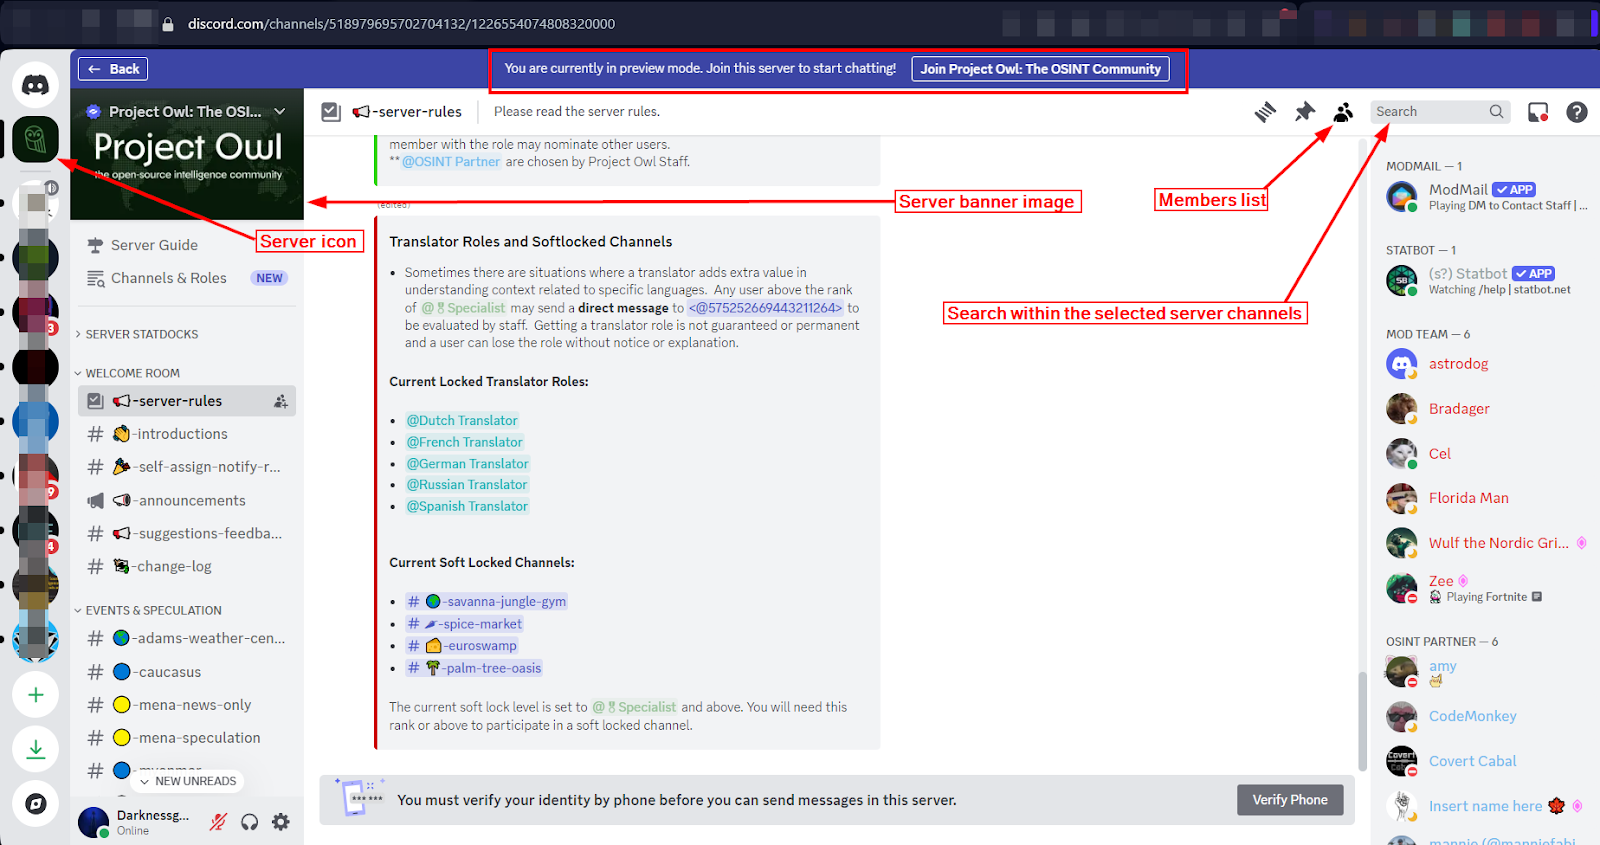Toggle deafen headphones
Viewport: 1600px width, 845px height.
250,822
